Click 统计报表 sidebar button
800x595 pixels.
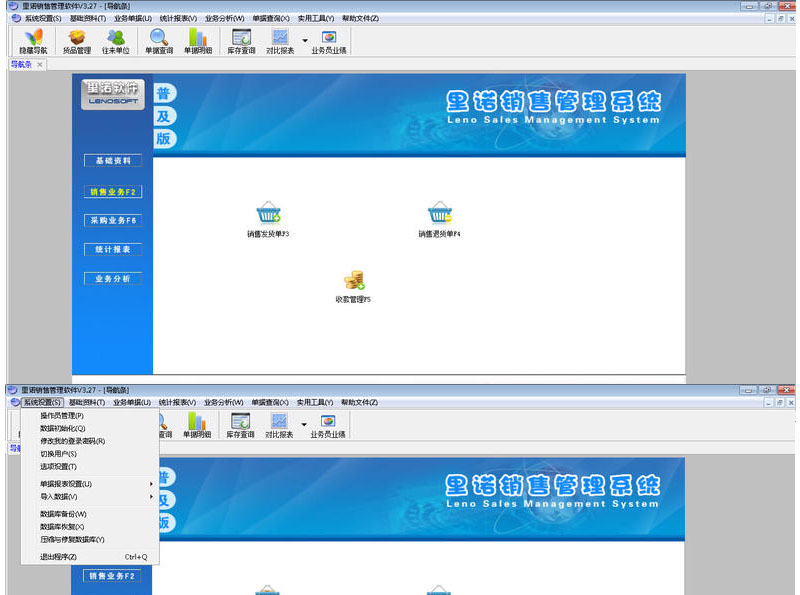pos(113,250)
